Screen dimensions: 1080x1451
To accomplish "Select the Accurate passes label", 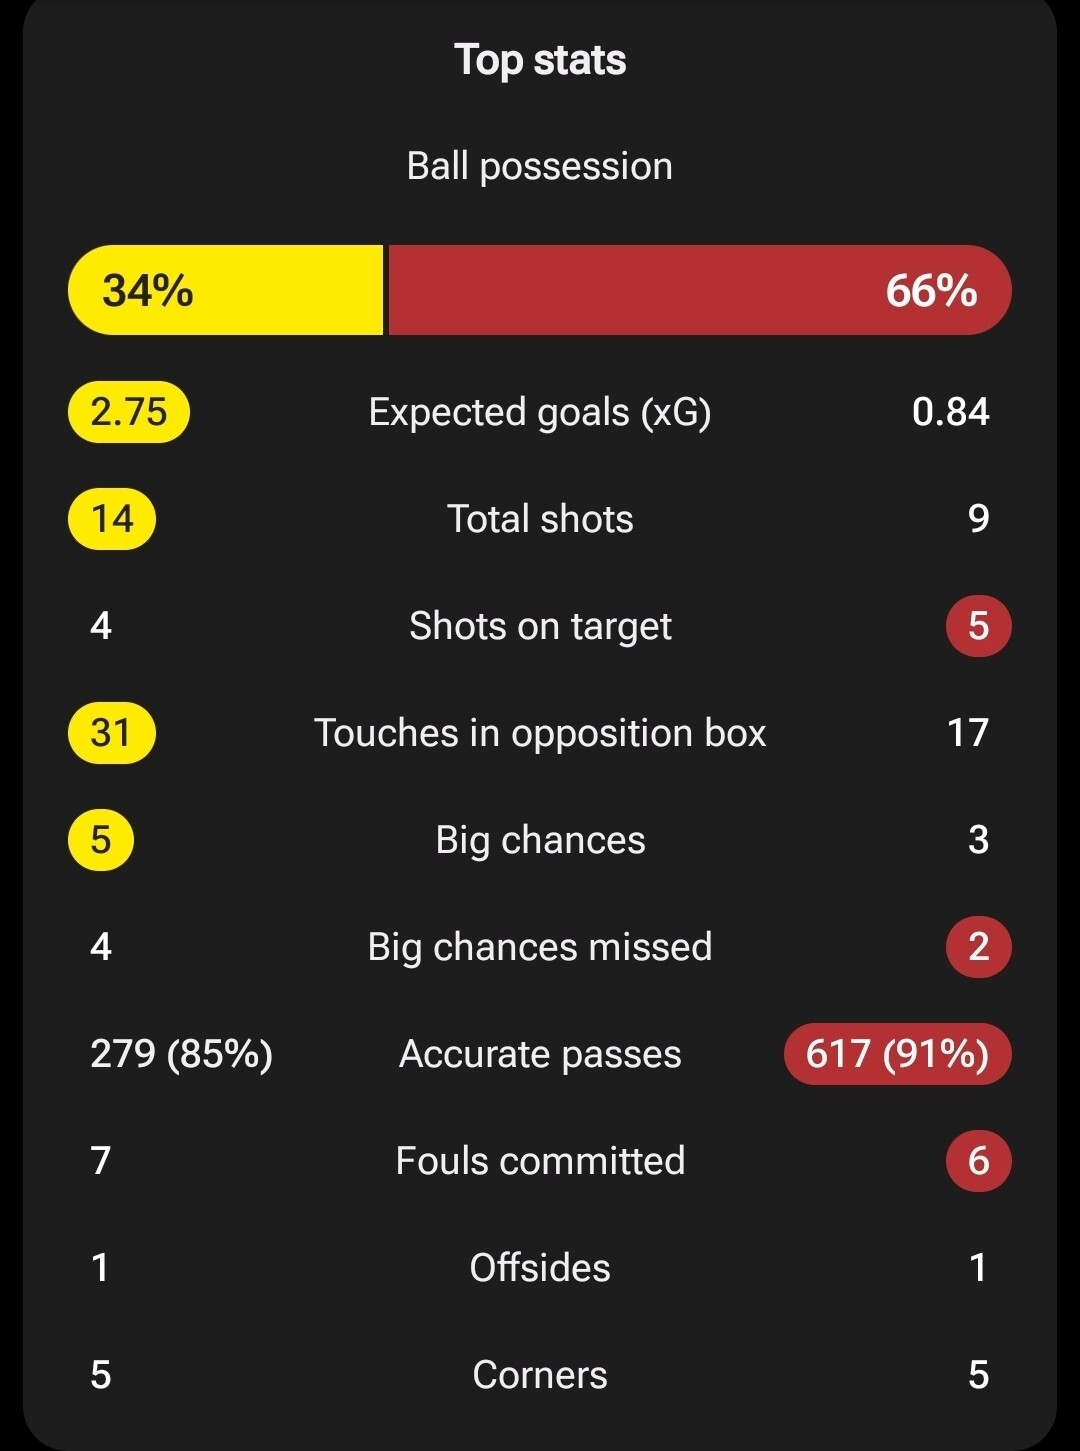I will point(540,1054).
